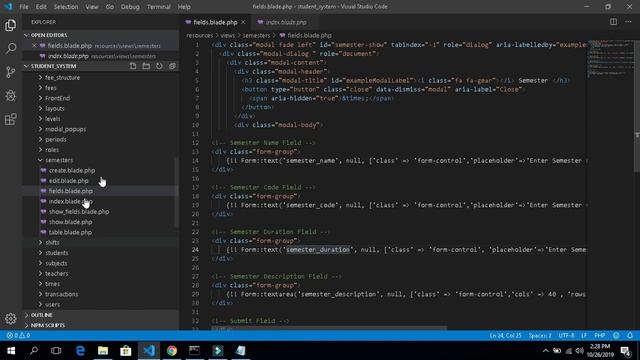Open system tray hidden icons chevron
Viewport: 640px width, 360px height.
click(546, 351)
